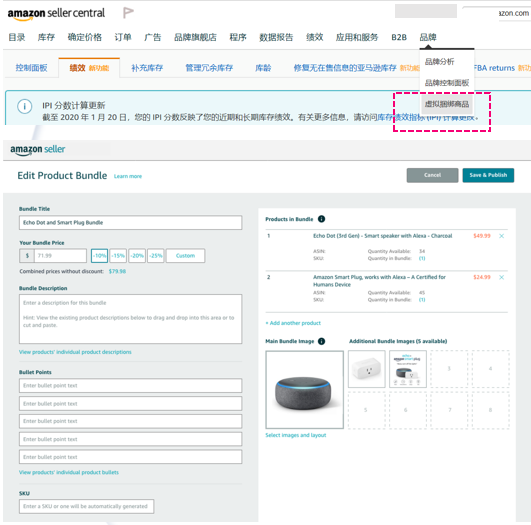531x525 pixels.
Task: Click Echo Dot quantity in bundle (1)
Action: coord(422,258)
